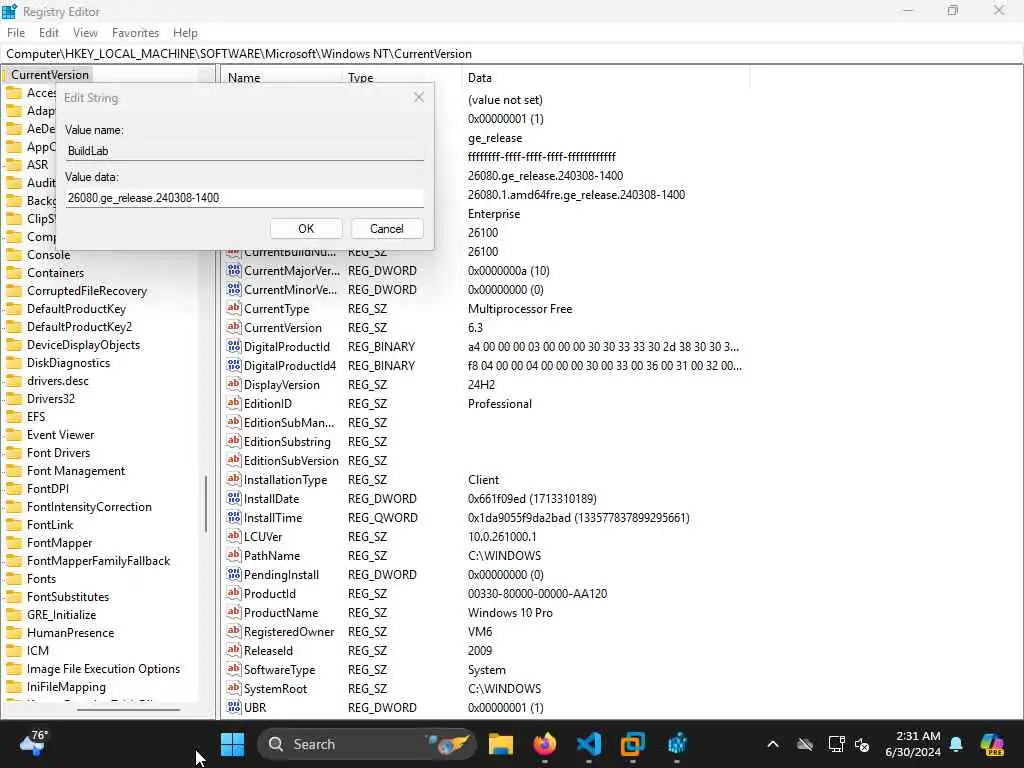Select the Fonts folder icon
This screenshot has height=768, width=1024.
click(x=14, y=579)
